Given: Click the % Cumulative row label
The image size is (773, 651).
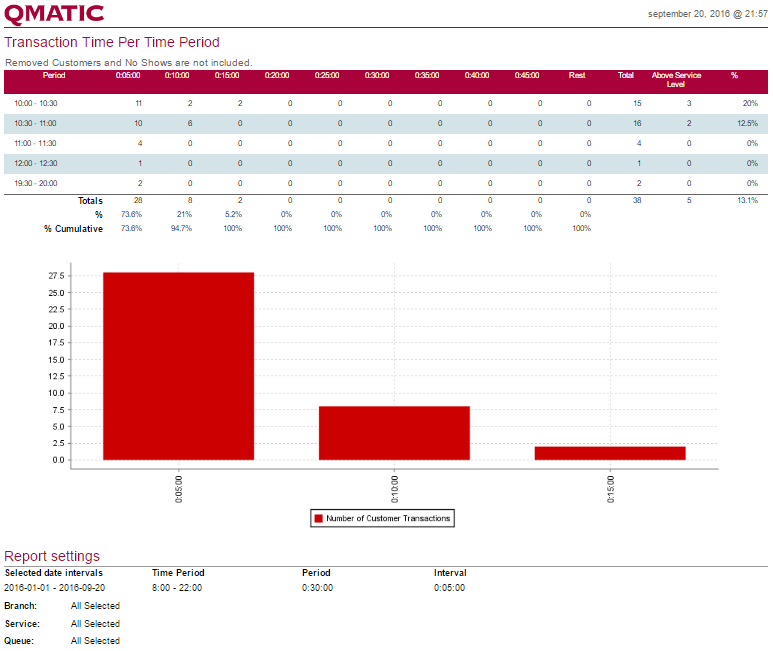Looking at the screenshot, I should [x=73, y=228].
